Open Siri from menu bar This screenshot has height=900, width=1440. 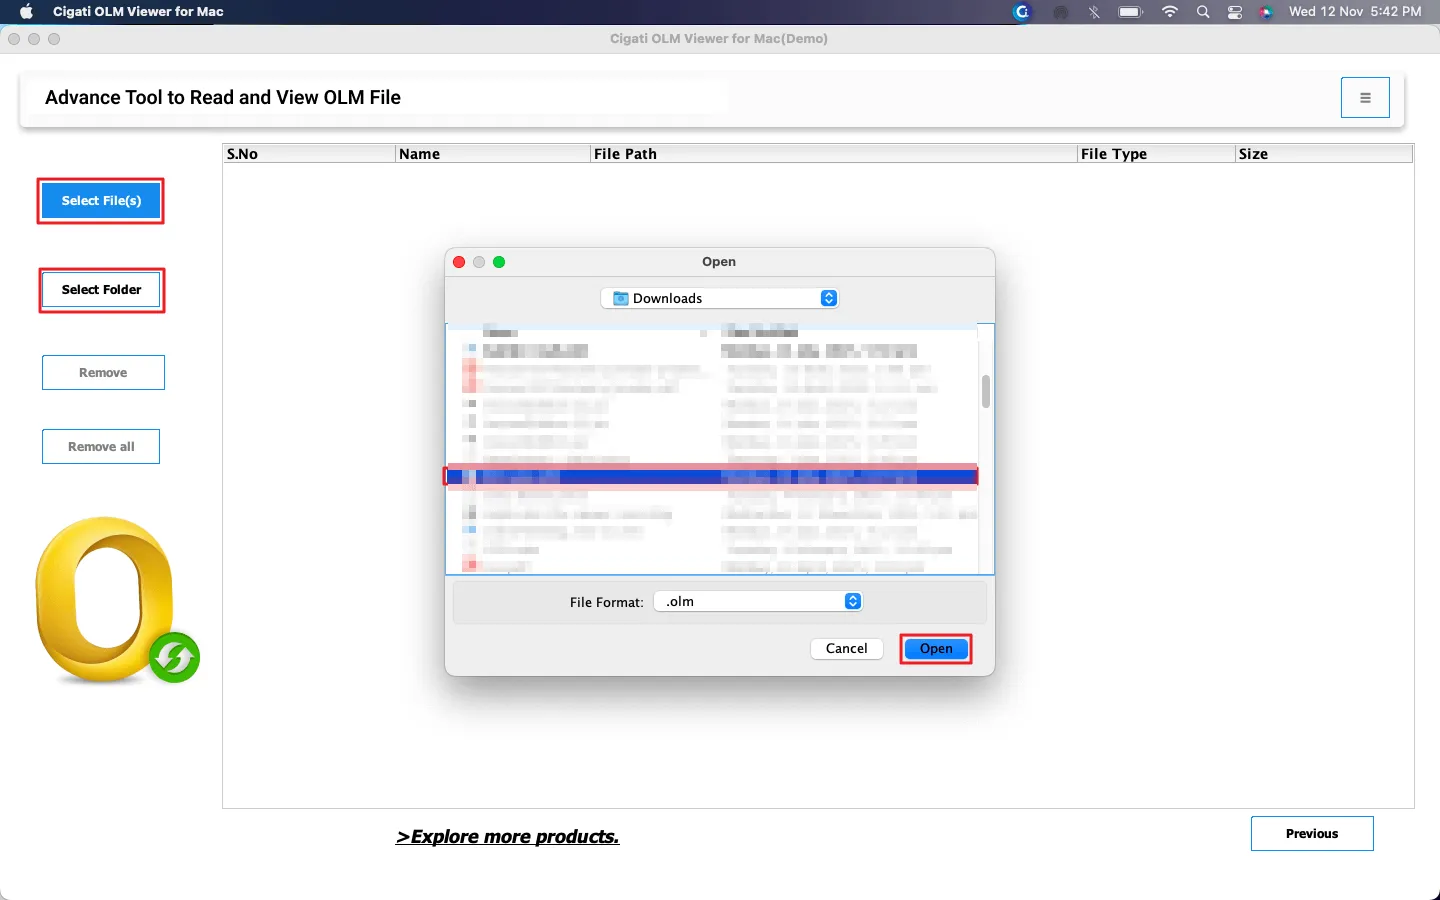1266,12
